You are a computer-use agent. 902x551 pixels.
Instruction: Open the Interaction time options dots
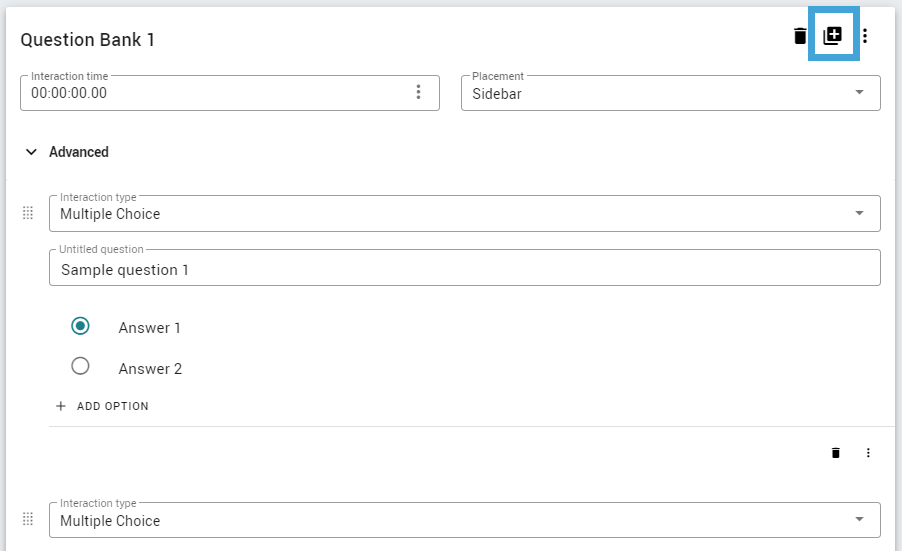pos(418,92)
